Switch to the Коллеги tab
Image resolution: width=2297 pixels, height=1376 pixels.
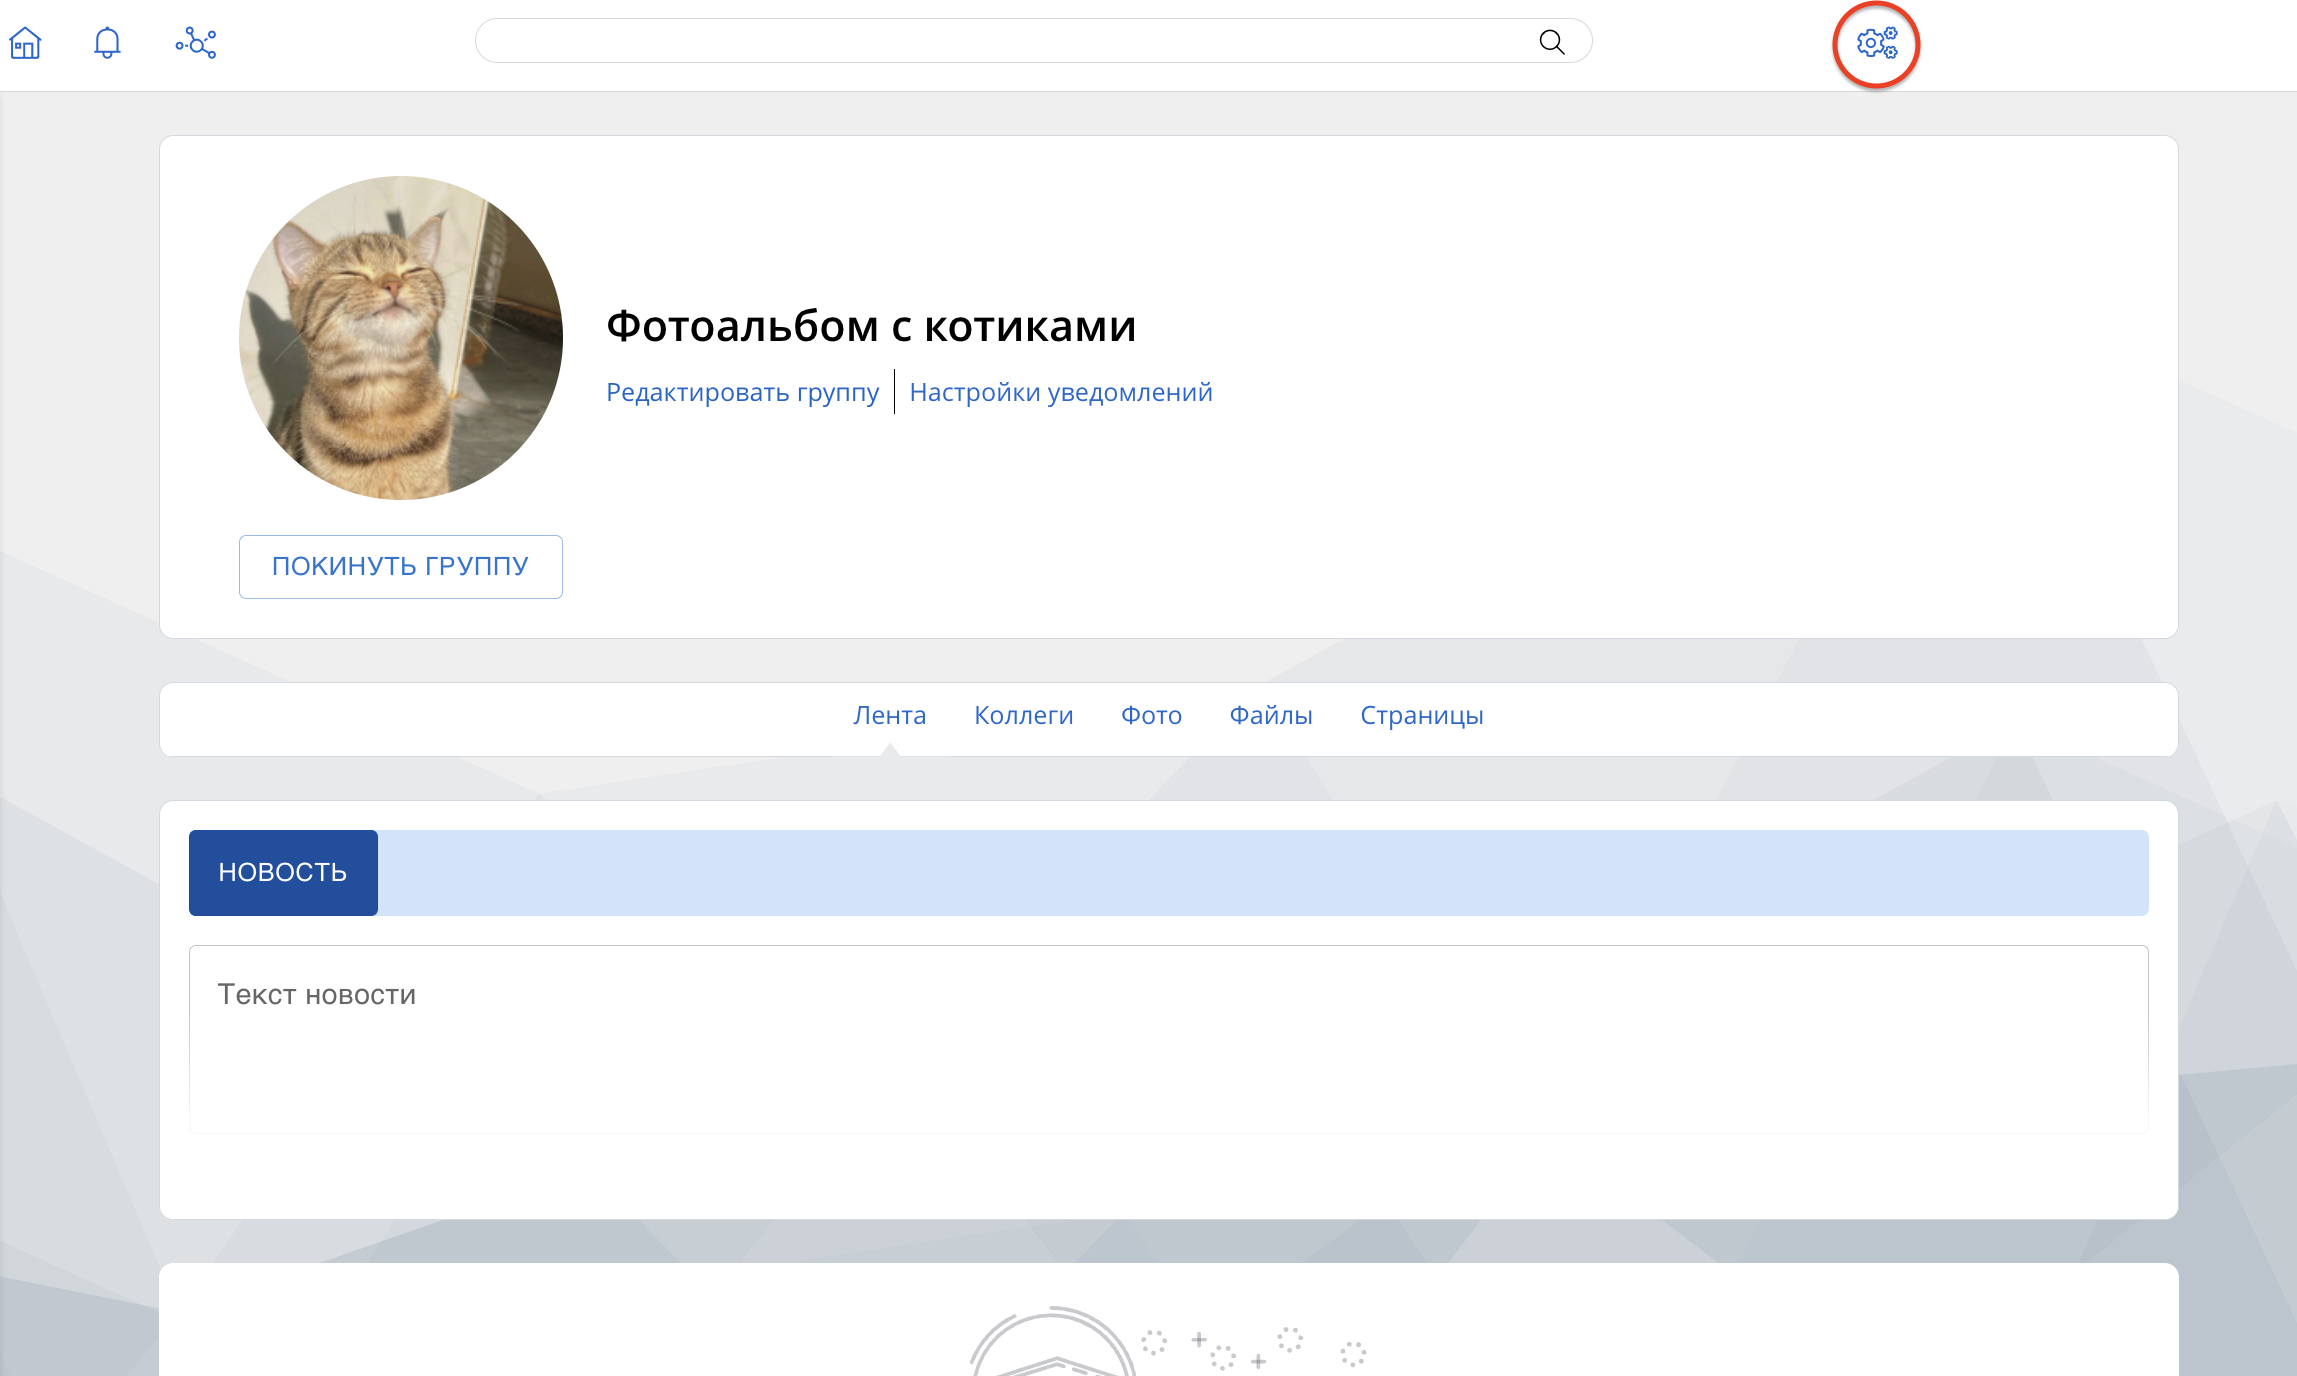pyautogui.click(x=1024, y=716)
